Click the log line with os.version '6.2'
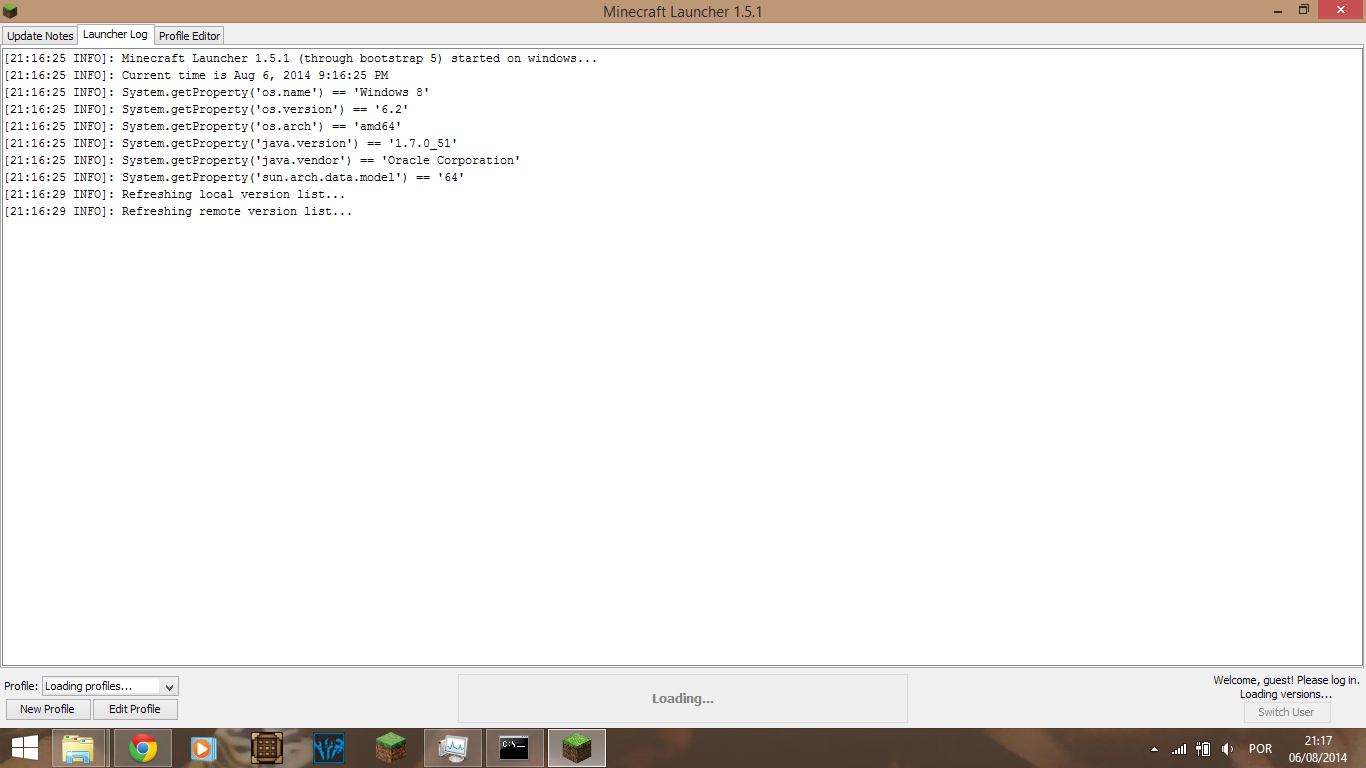 [206, 109]
